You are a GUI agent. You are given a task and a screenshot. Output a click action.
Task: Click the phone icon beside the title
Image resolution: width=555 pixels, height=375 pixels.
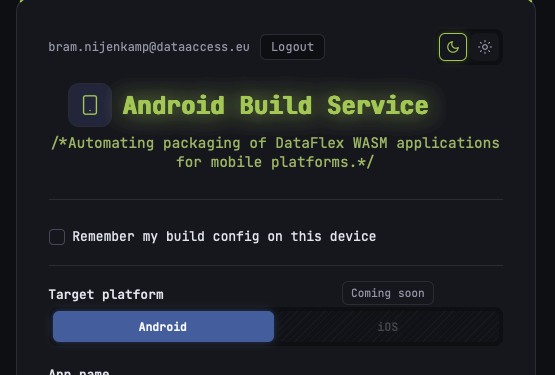click(x=90, y=105)
